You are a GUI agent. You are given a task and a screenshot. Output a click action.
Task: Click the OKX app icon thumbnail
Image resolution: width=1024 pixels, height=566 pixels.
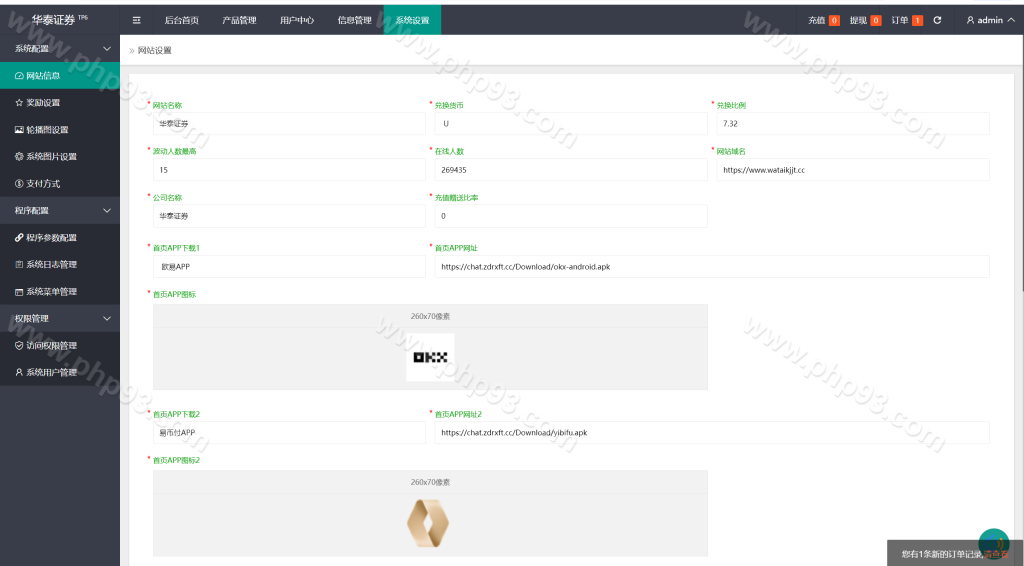pos(430,357)
